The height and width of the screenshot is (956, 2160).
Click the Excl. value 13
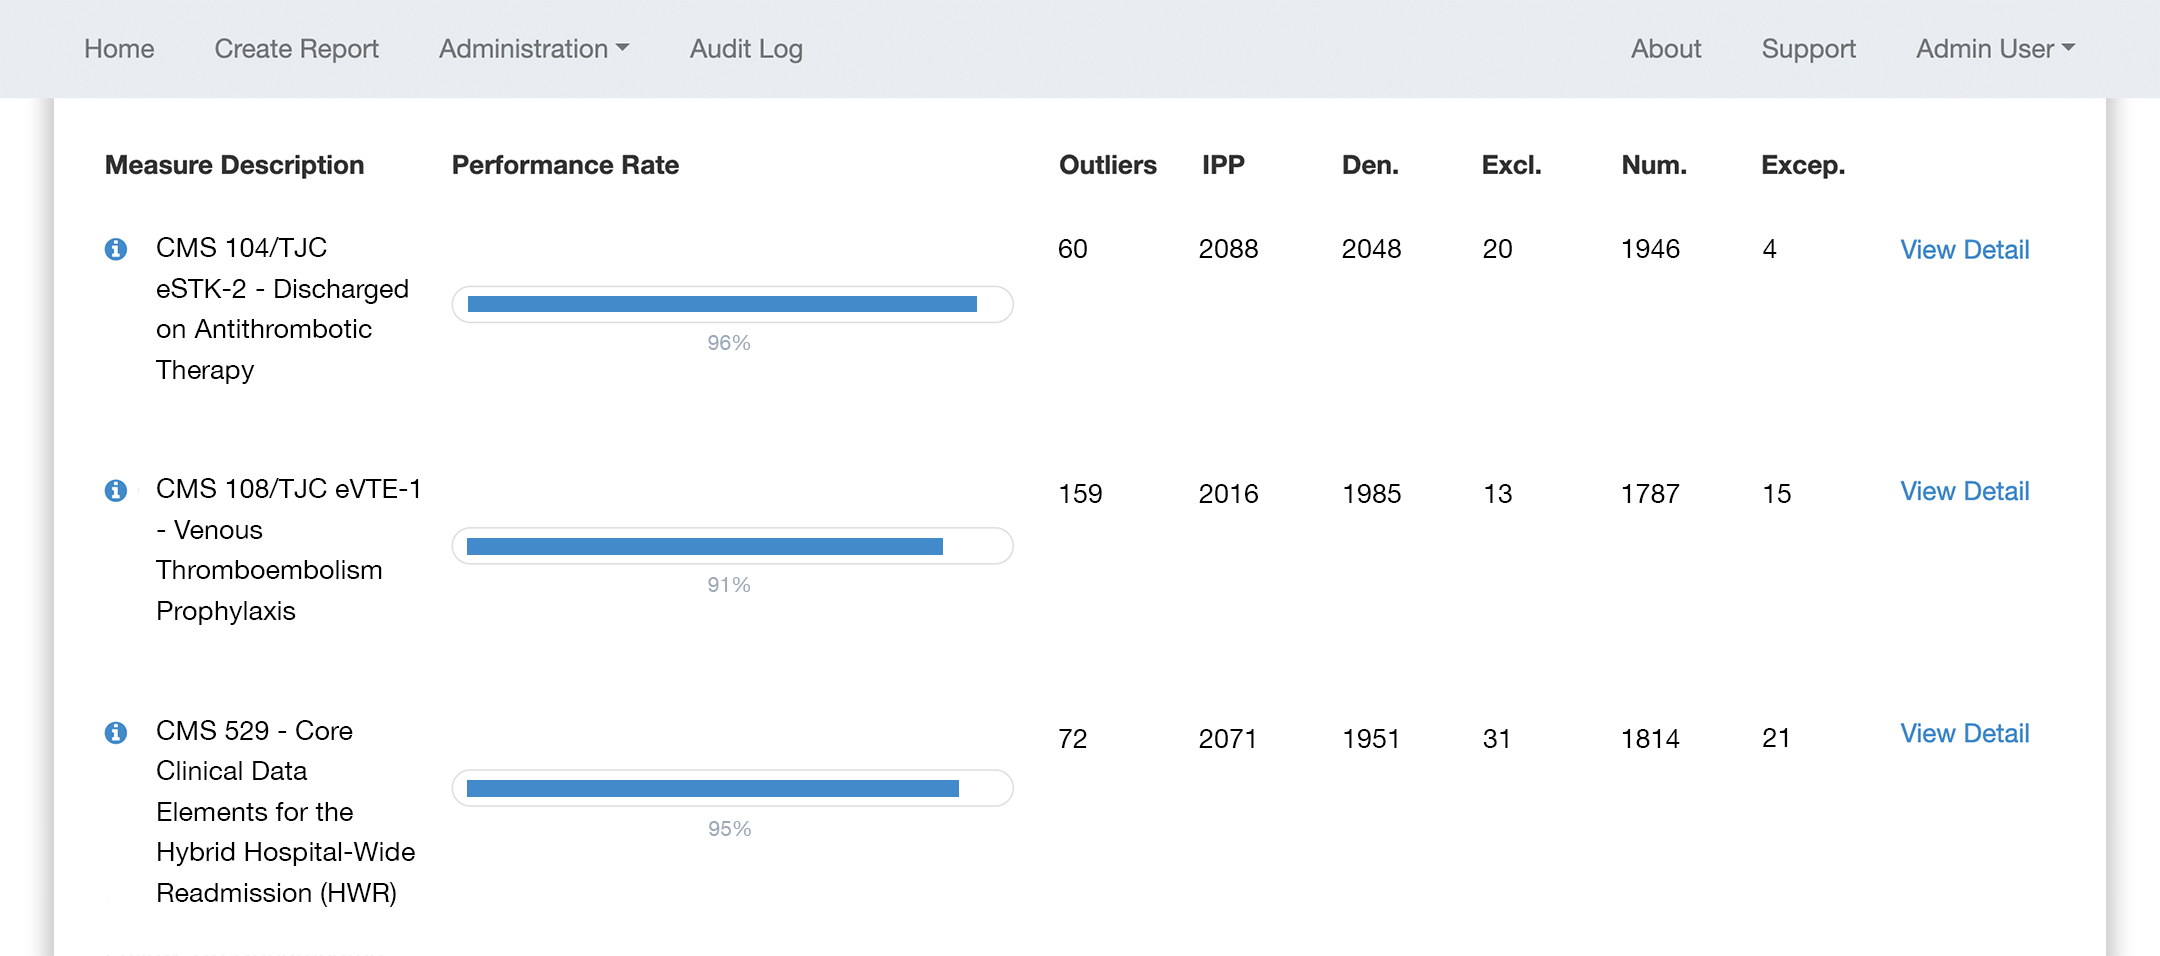[x=1497, y=494]
